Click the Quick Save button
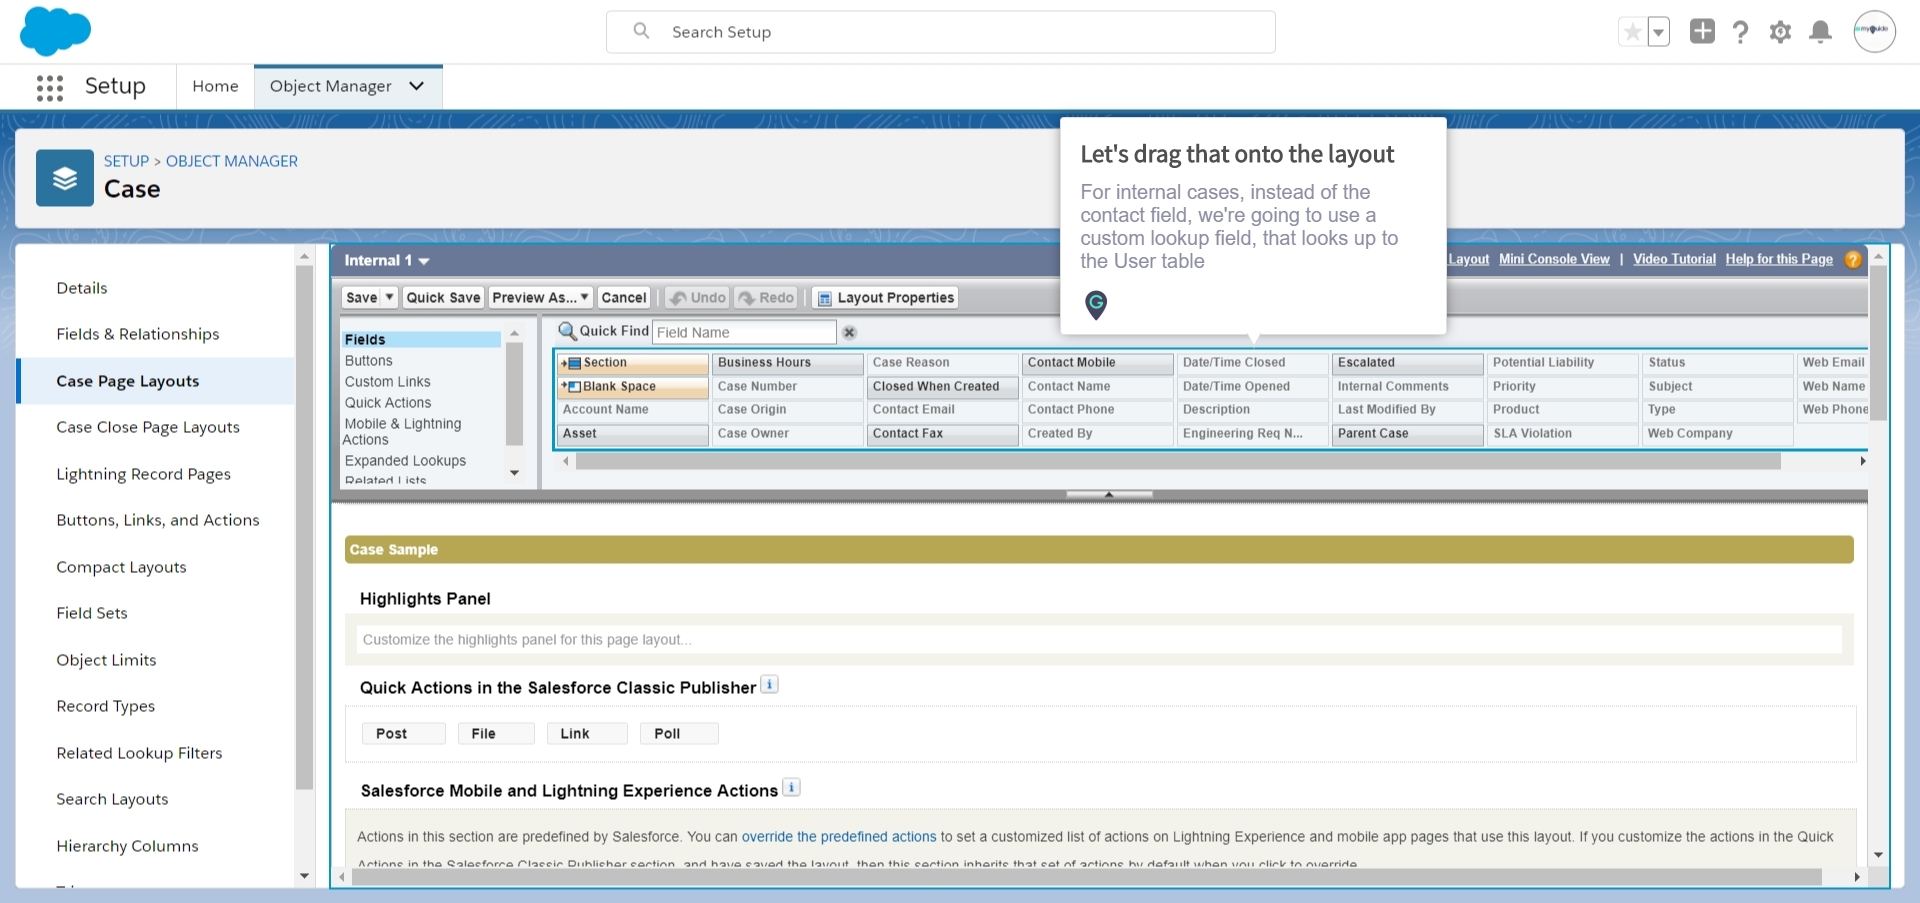The height and width of the screenshot is (903, 1920). point(443,298)
